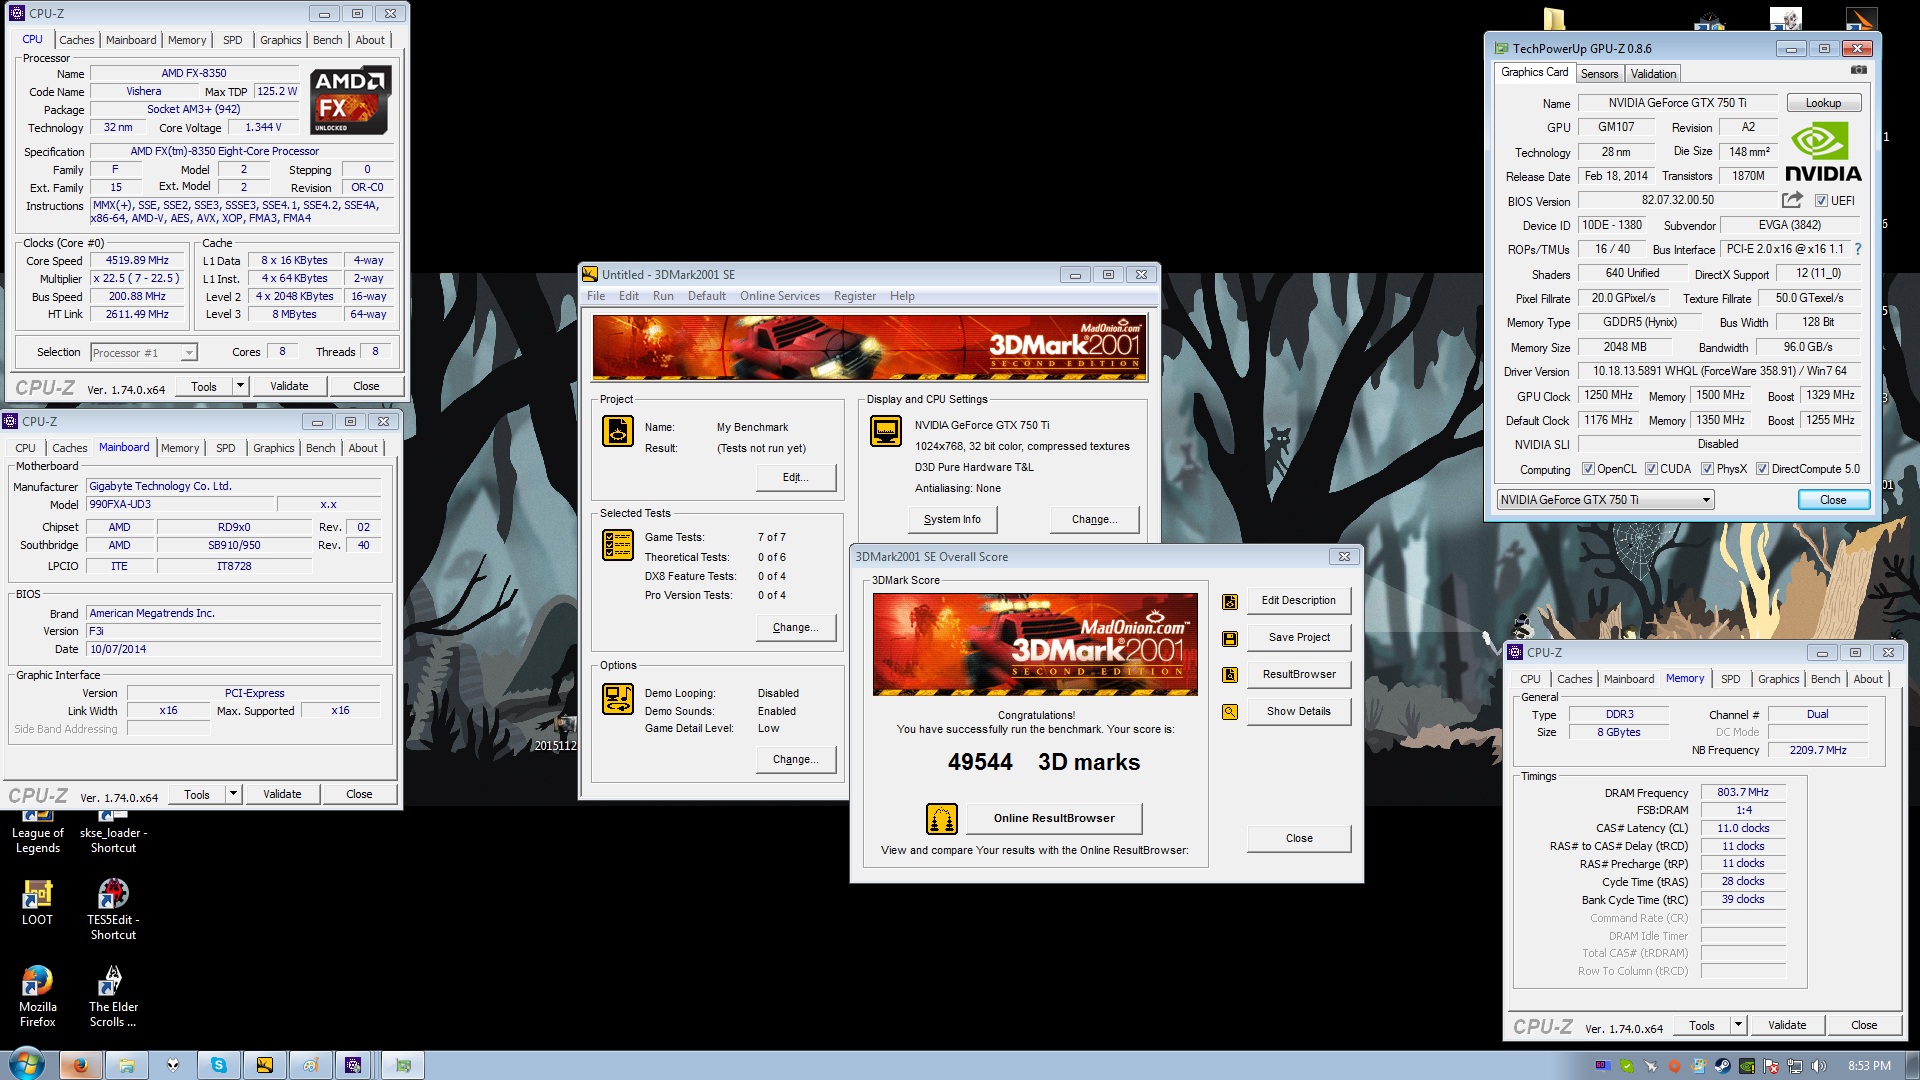Click the 49544 score text
1920x1080 pixels.
(980, 762)
